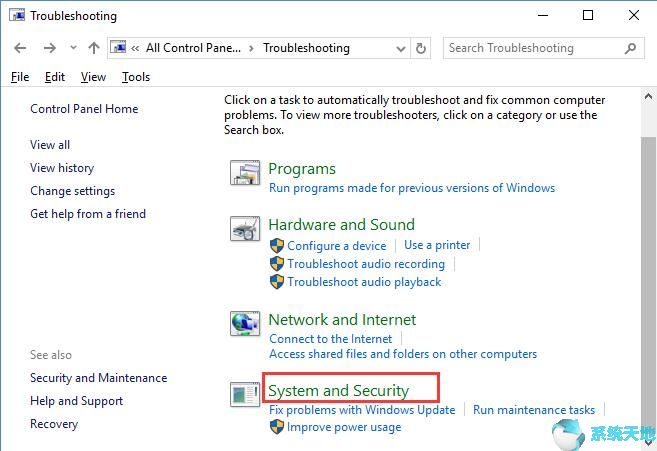
Task: Open Run maintenance tasks
Action: click(534, 410)
